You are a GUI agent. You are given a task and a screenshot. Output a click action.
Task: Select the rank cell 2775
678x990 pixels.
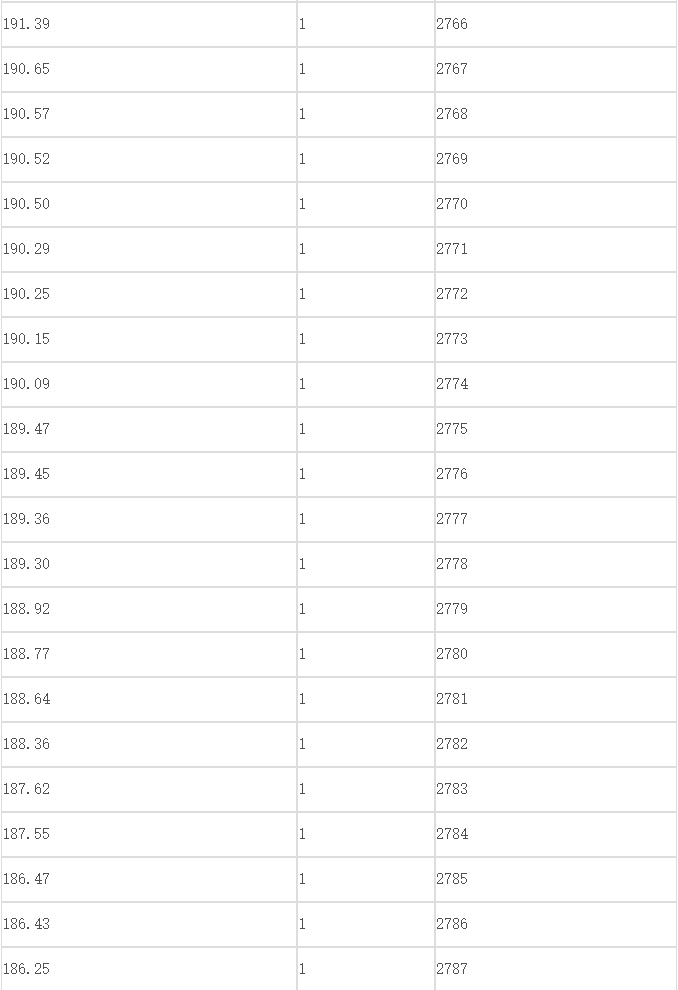pyautogui.click(x=556, y=429)
